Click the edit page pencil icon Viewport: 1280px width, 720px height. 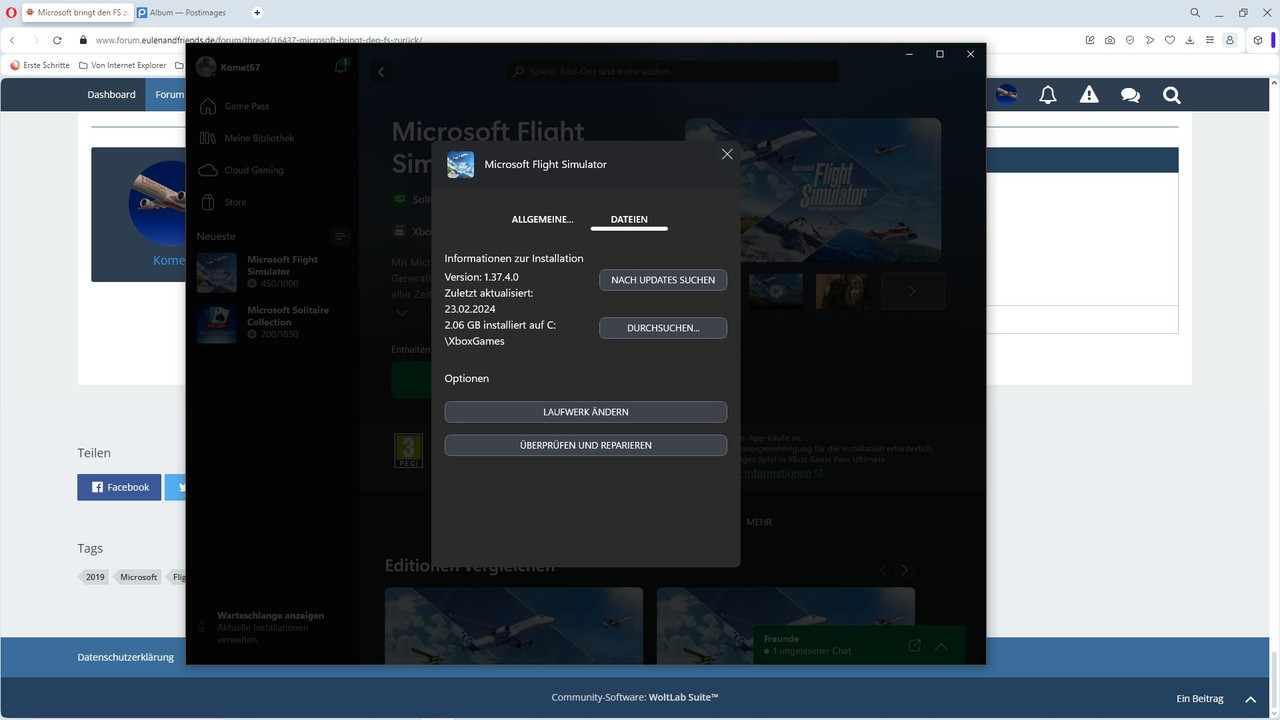point(1090,40)
